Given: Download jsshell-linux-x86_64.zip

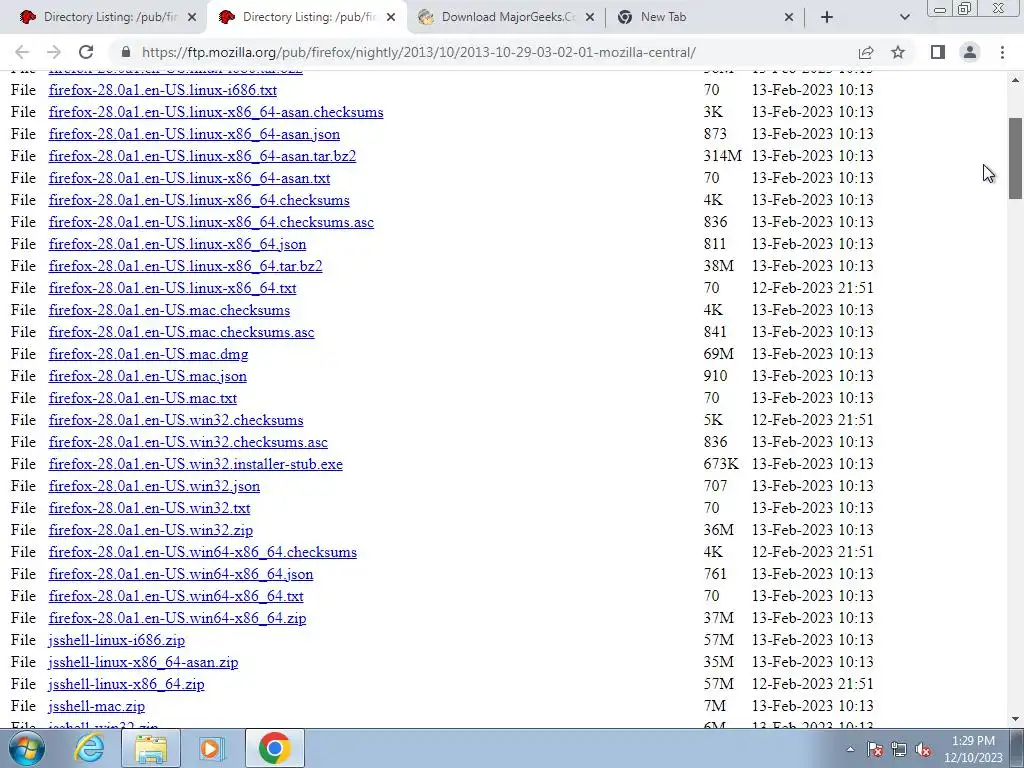Looking at the screenshot, I should [x=126, y=684].
